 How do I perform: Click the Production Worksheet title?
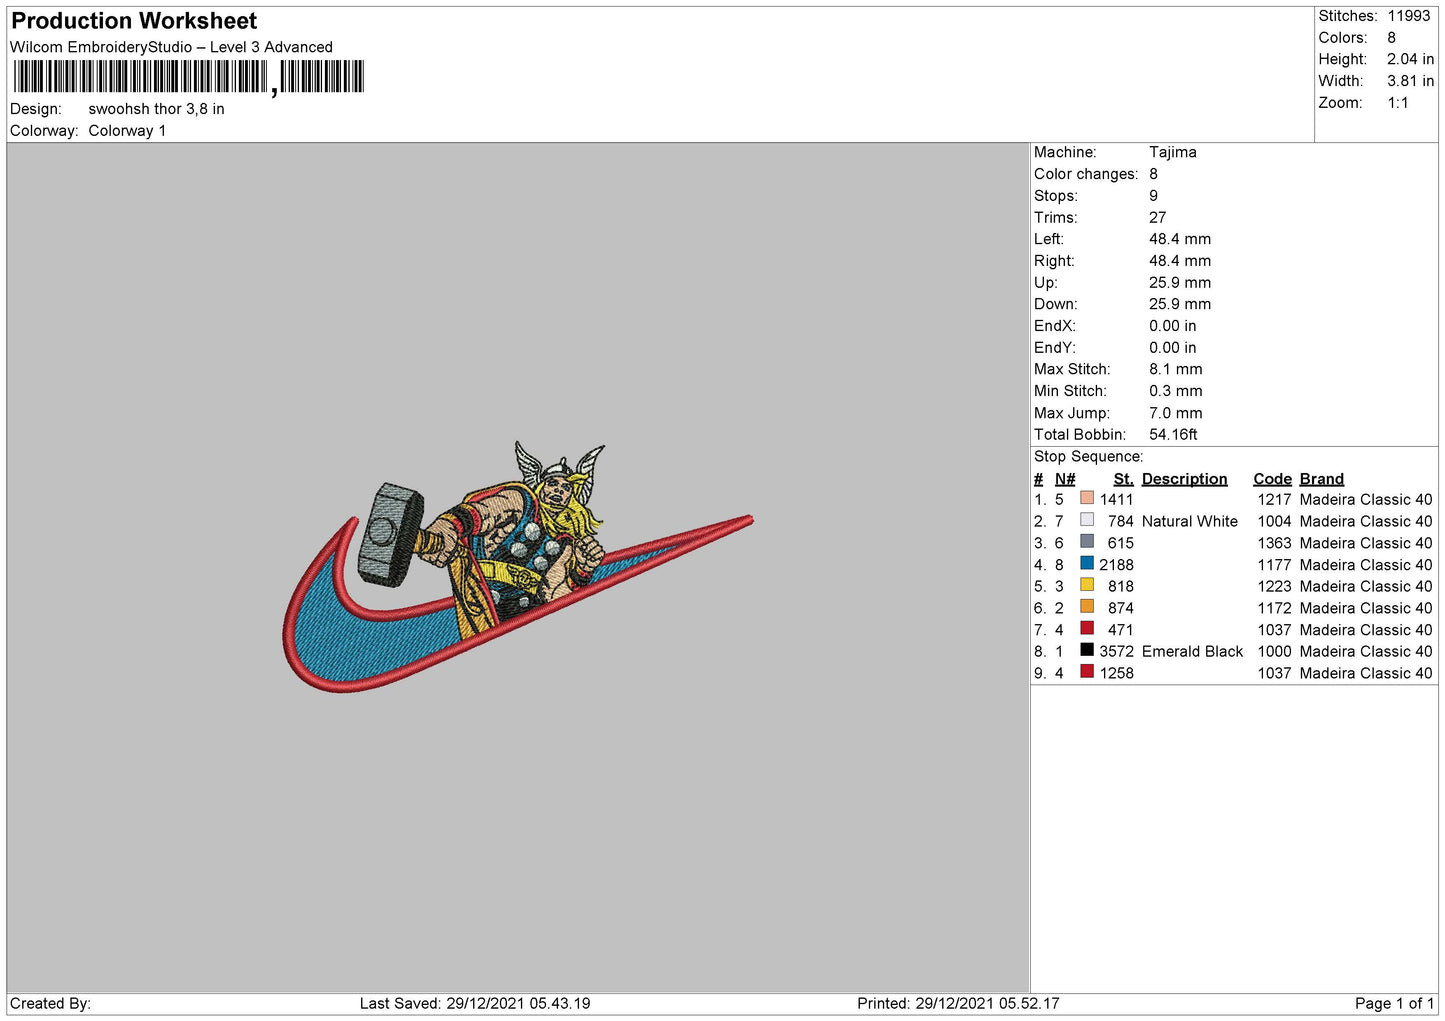click(x=134, y=21)
